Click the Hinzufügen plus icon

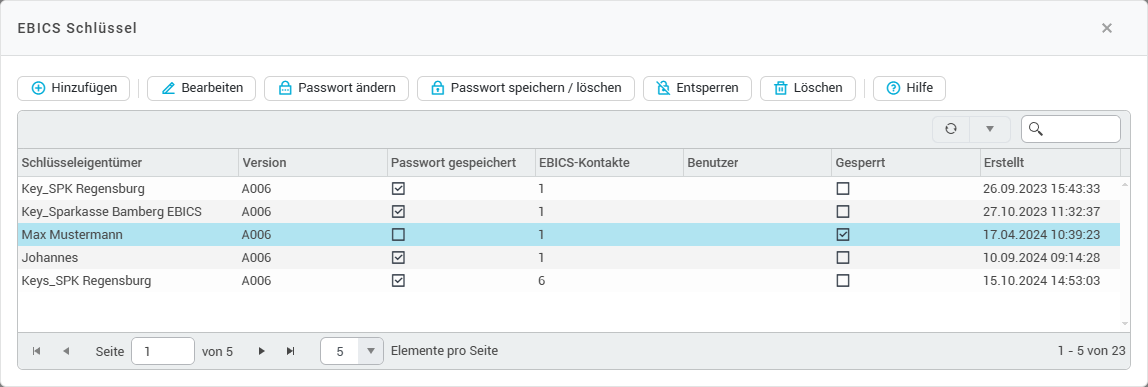tap(38, 88)
